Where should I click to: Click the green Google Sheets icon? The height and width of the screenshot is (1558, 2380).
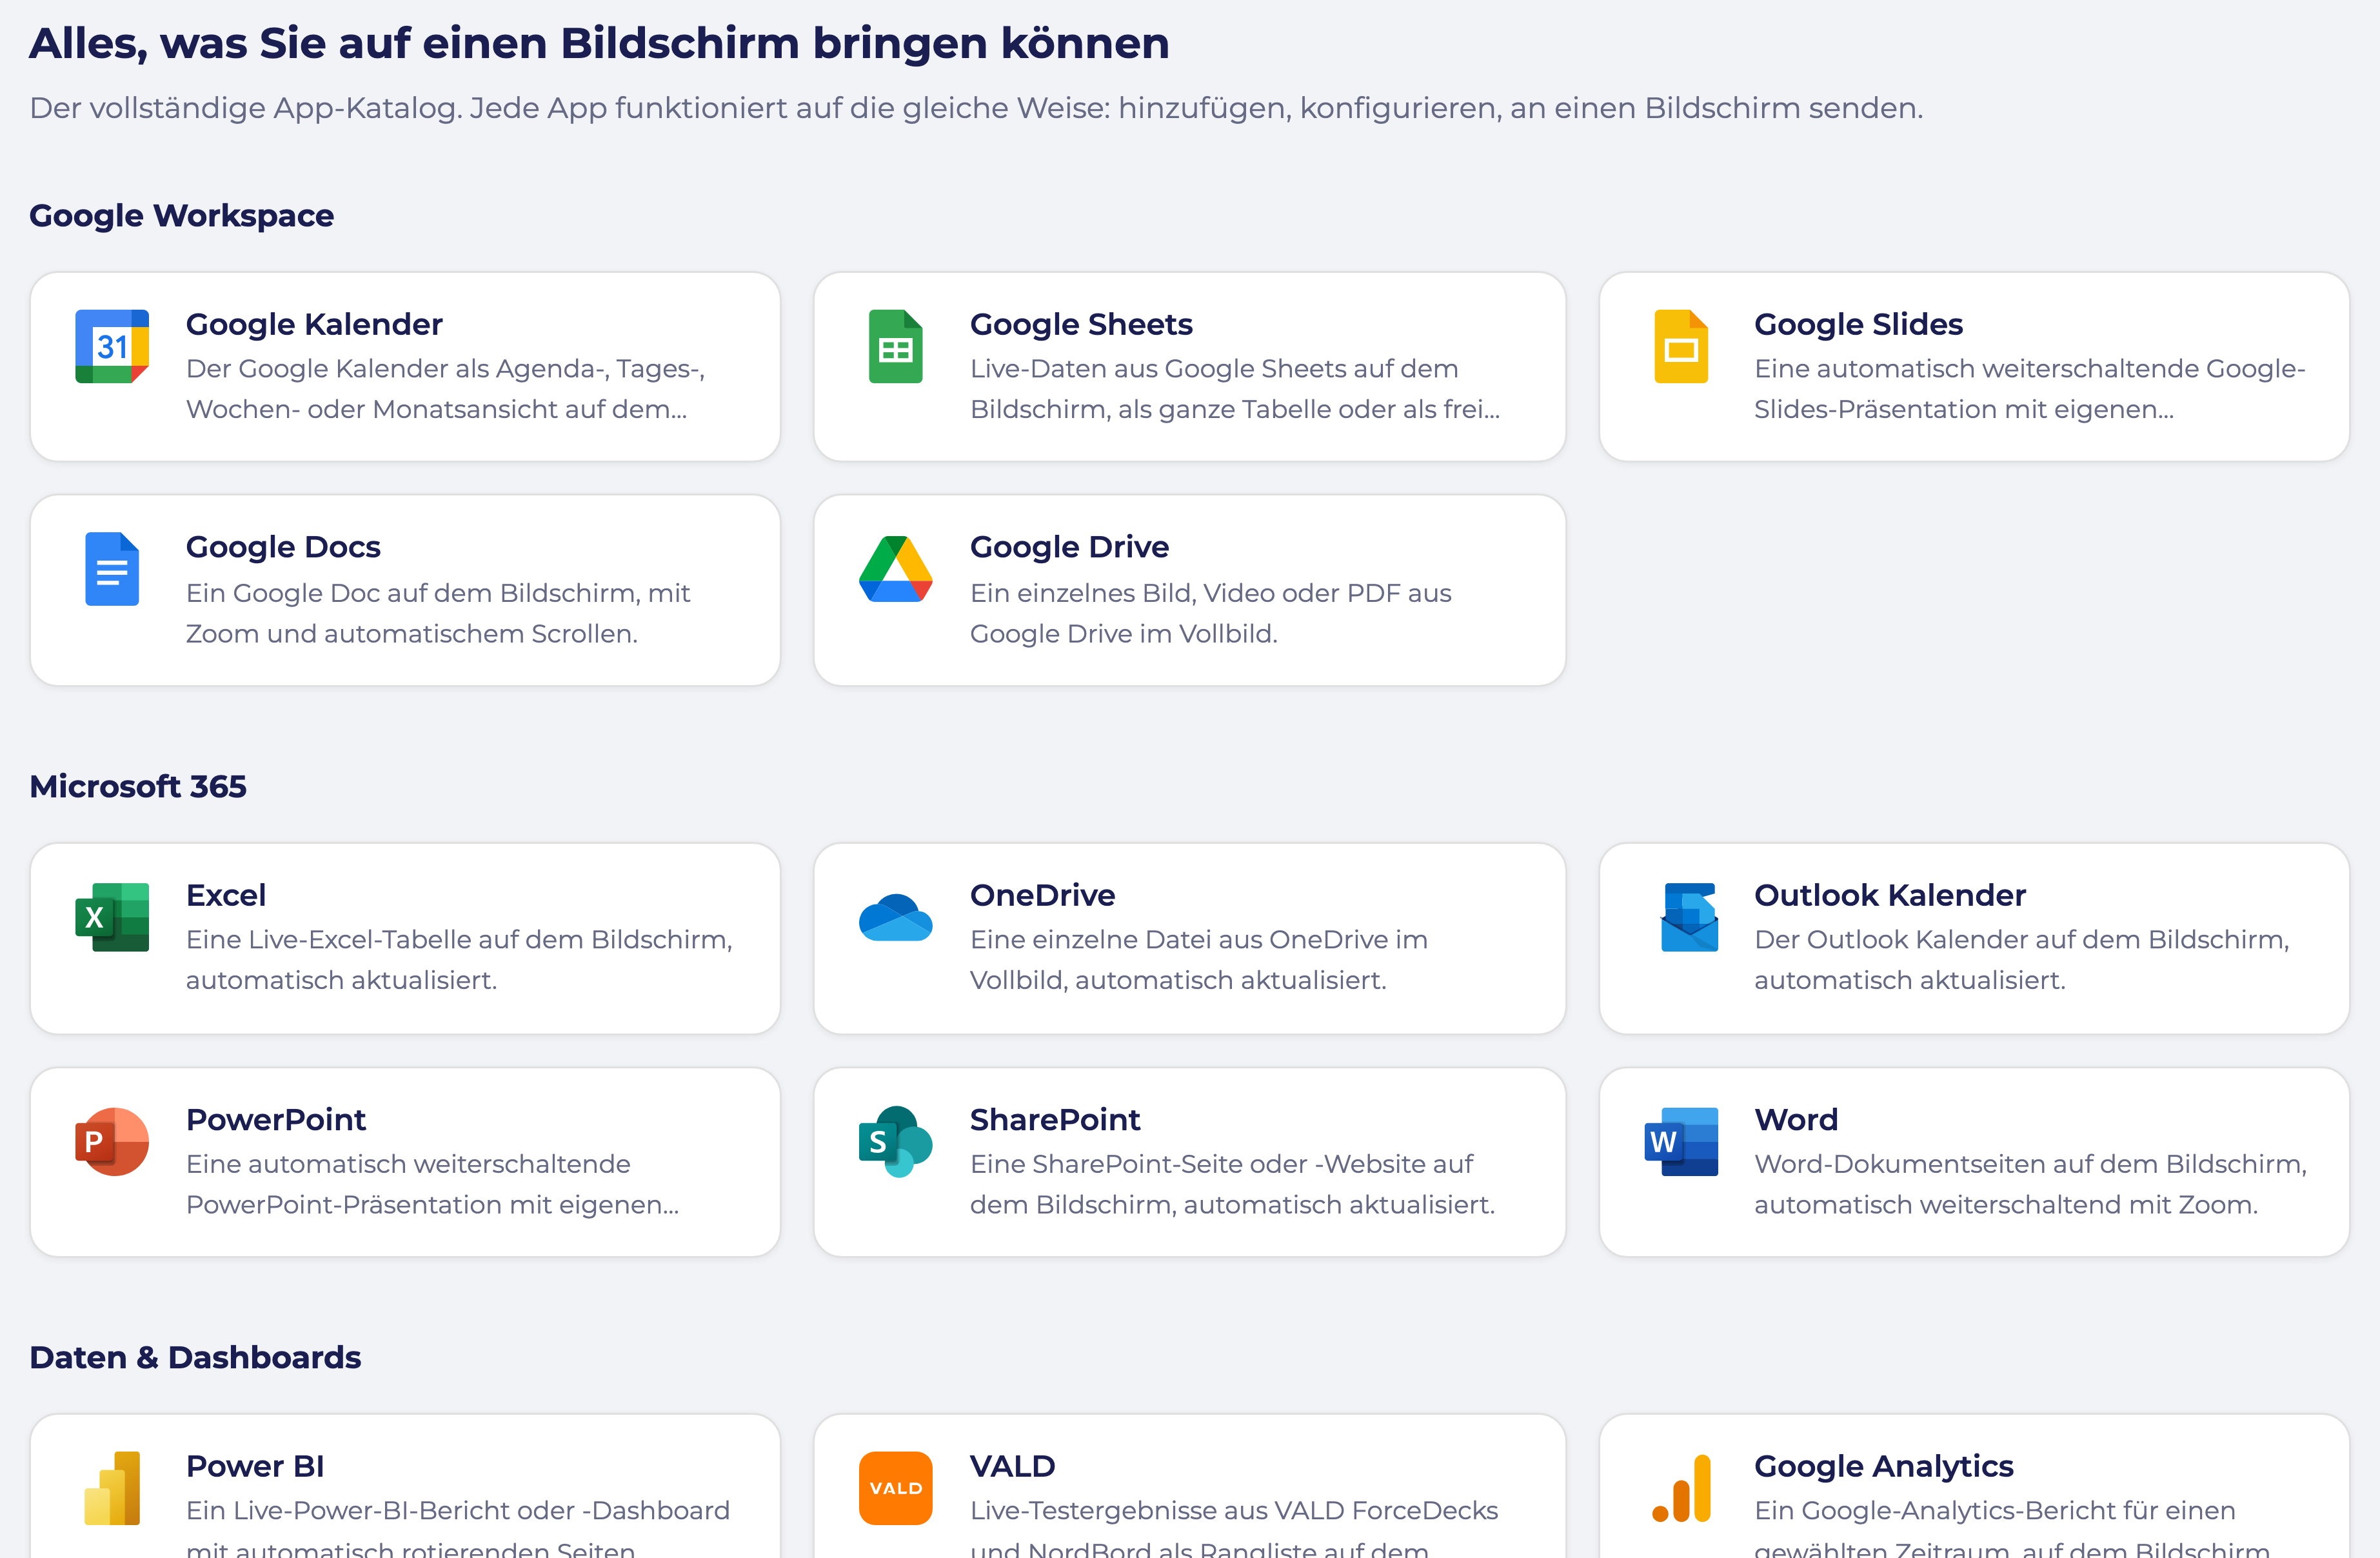(x=896, y=346)
